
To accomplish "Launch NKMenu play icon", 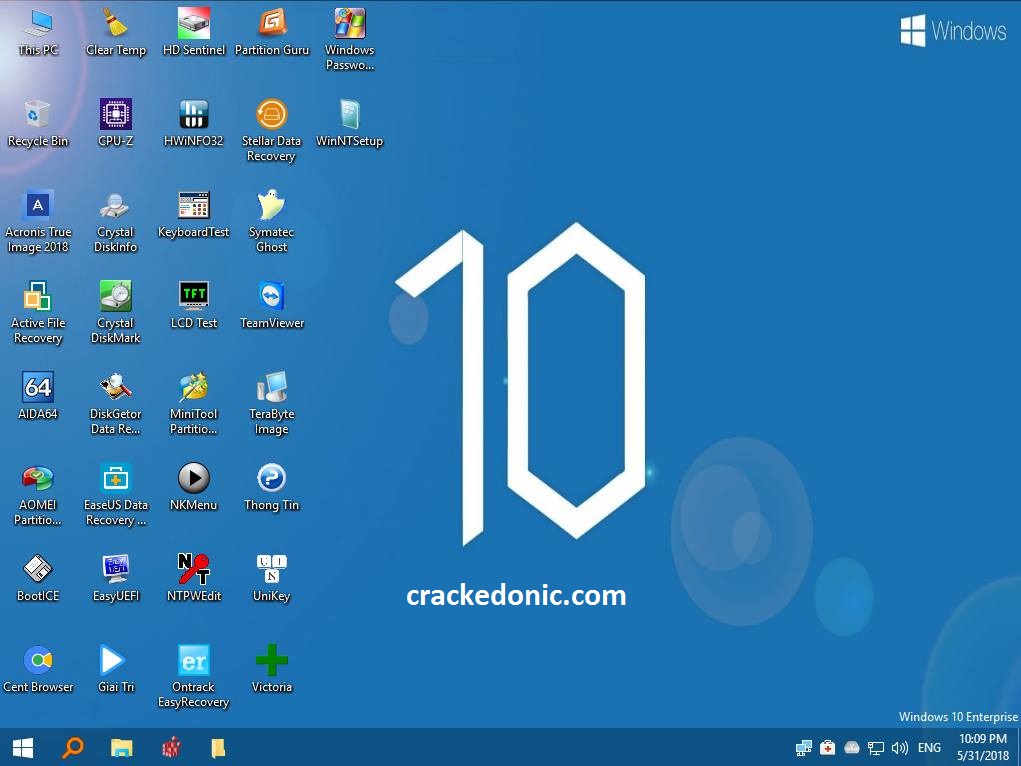I will tap(193, 487).
